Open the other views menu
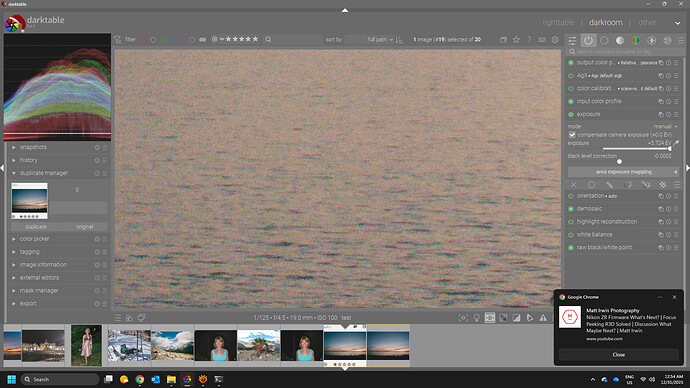Image resolution: width=690 pixels, height=388 pixels. [647, 22]
